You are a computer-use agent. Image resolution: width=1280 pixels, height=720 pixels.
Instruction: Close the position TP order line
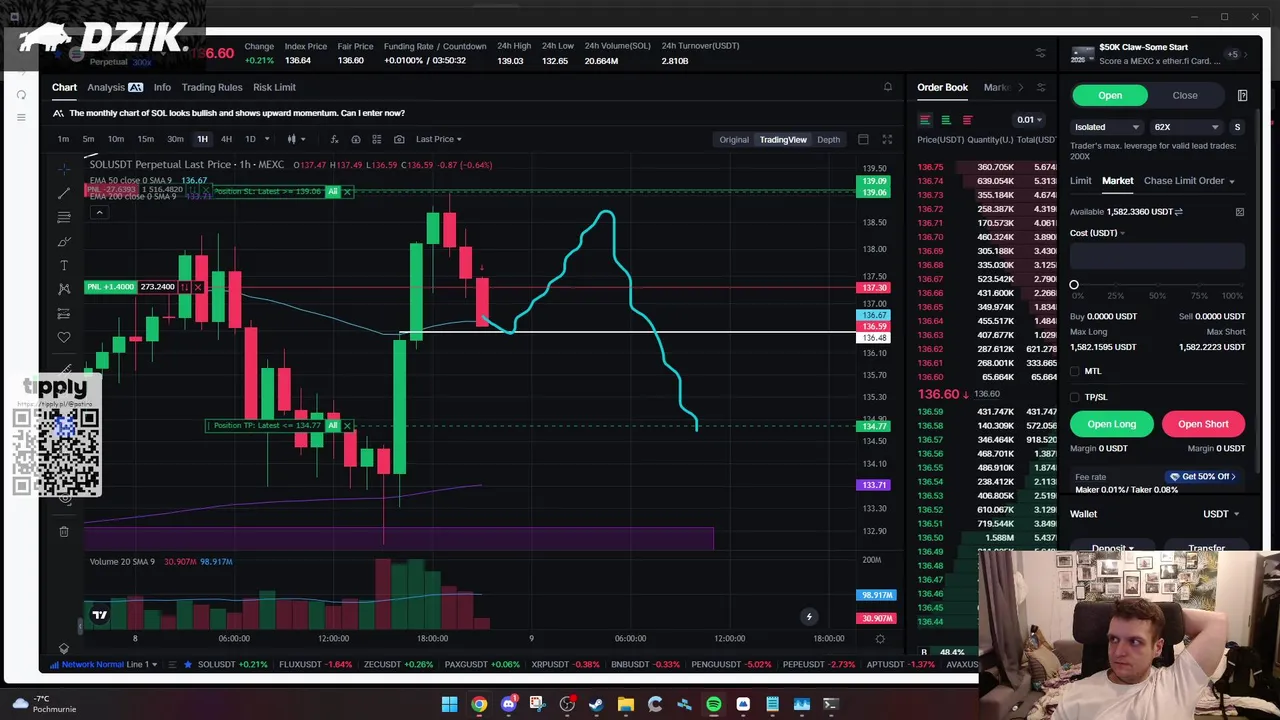pyautogui.click(x=347, y=426)
